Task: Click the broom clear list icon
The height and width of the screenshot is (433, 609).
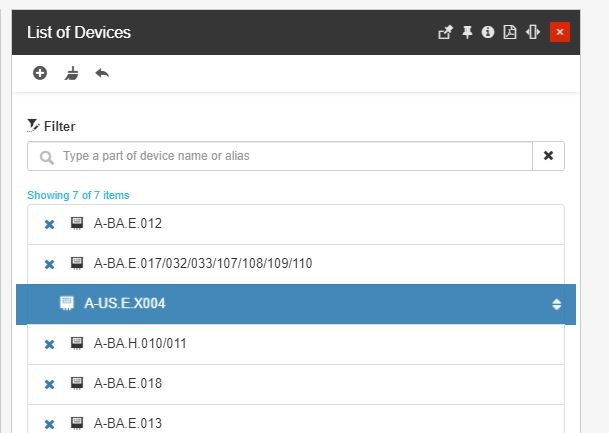Action: [x=71, y=73]
